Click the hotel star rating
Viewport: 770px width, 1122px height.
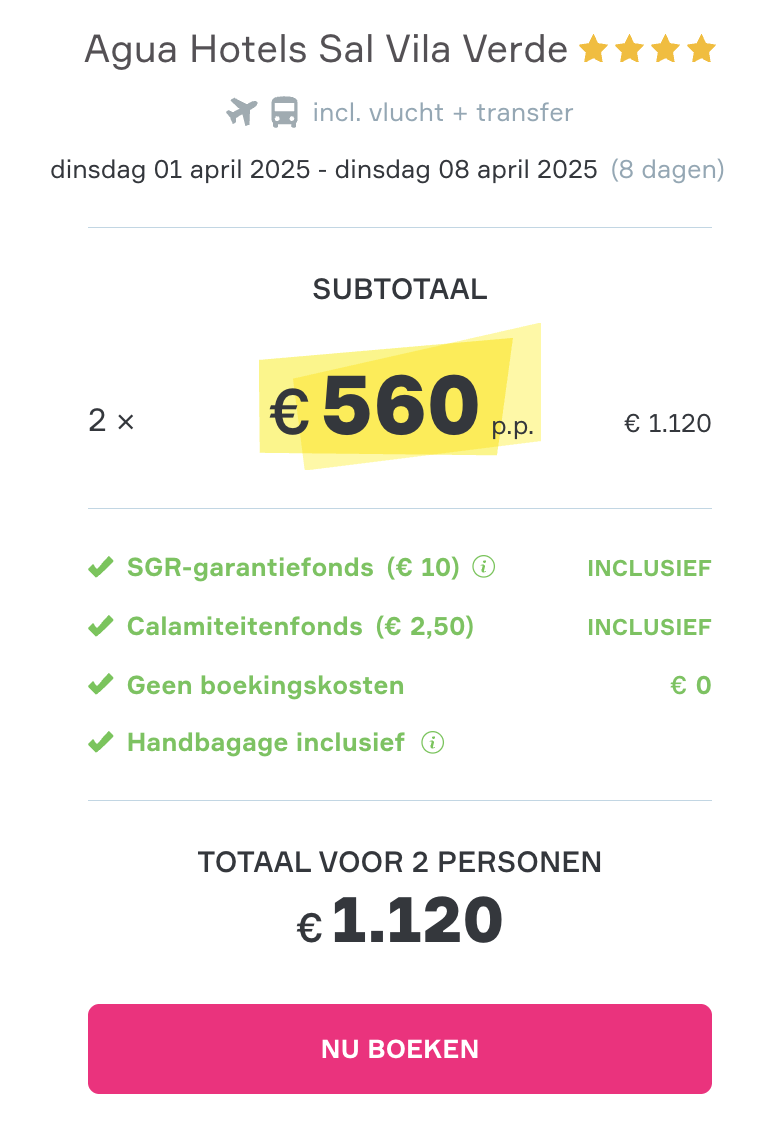[x=647, y=49]
